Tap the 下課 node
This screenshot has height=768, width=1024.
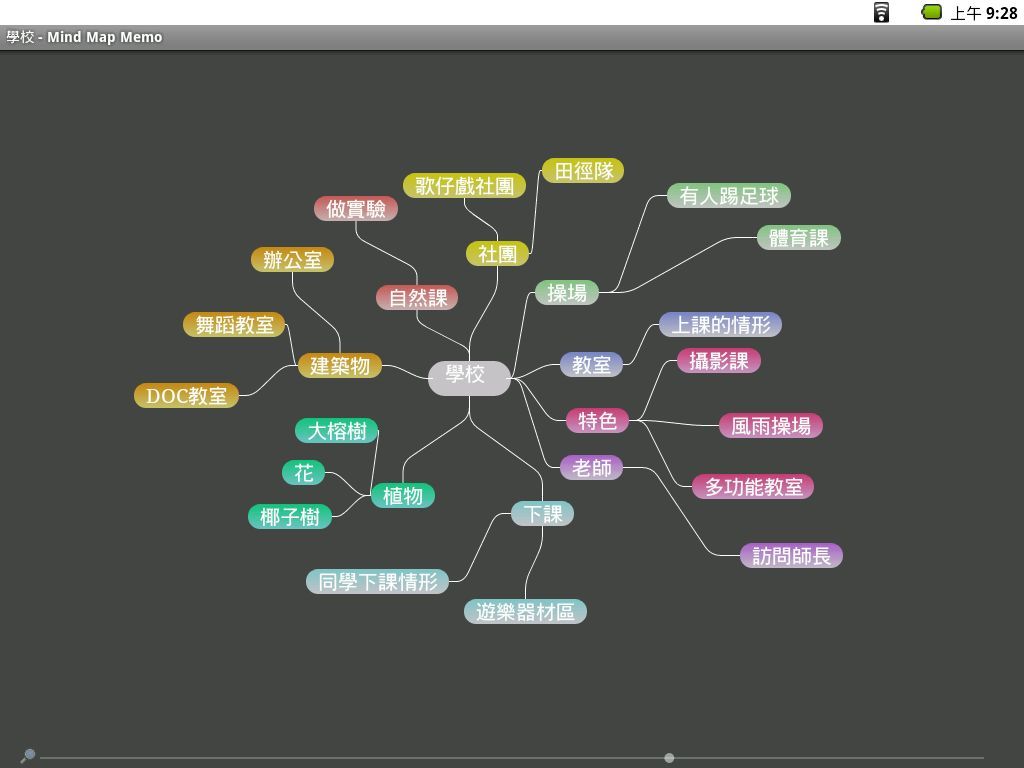click(542, 514)
